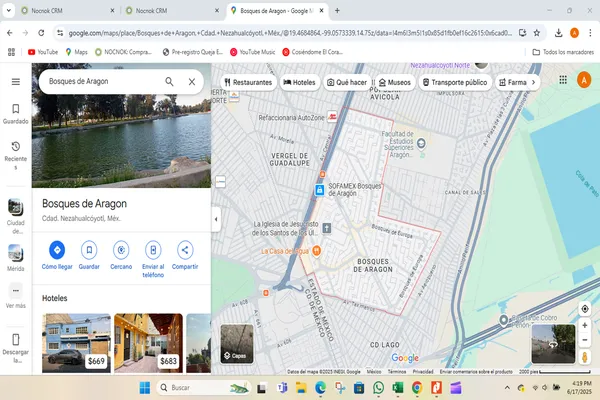Open the NOCNOK: Compra bookmark
The image size is (600, 400).
(123, 52)
